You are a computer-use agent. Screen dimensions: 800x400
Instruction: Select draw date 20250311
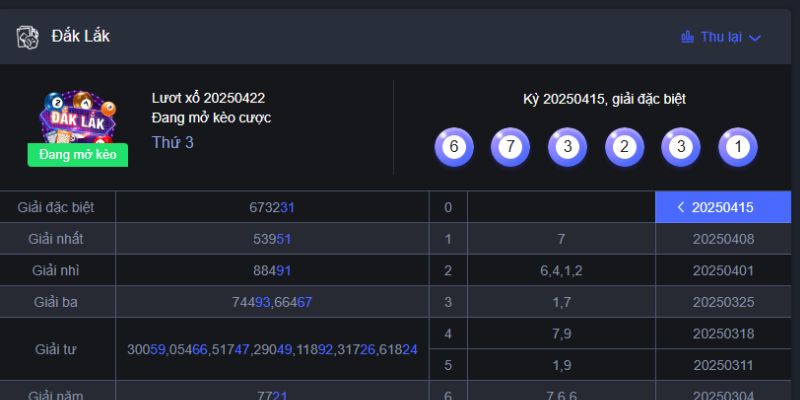click(723, 365)
